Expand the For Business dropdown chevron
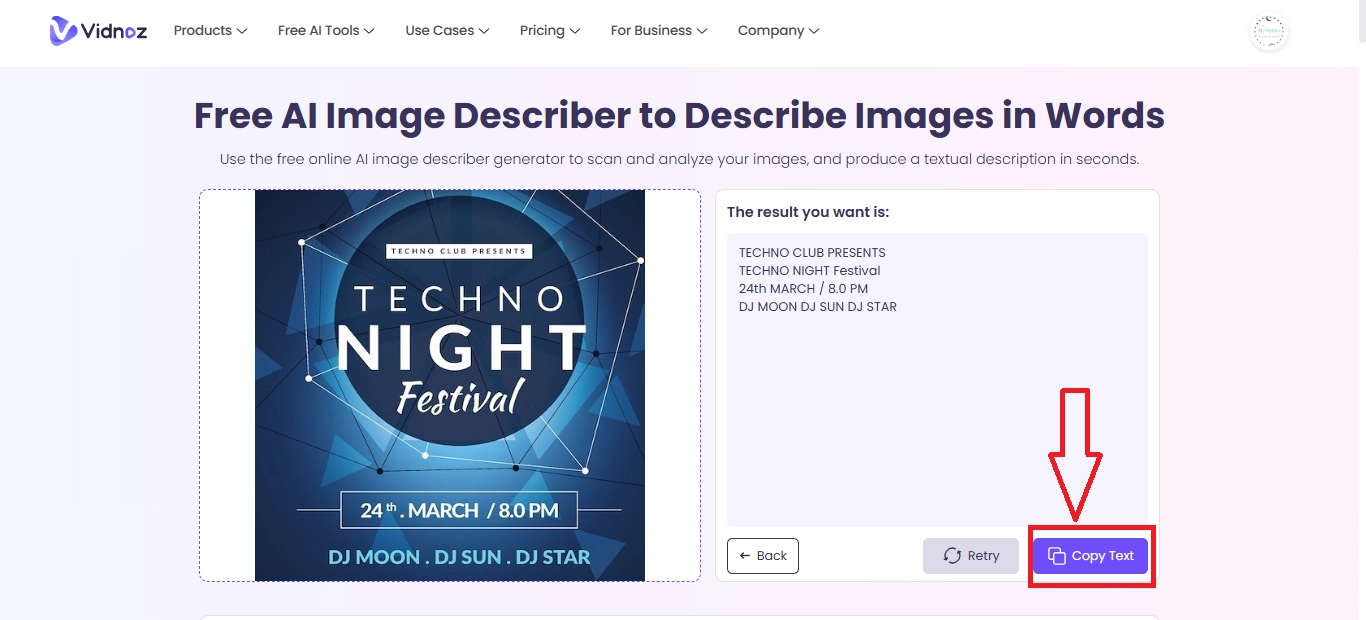This screenshot has height=620, width=1366. point(702,31)
